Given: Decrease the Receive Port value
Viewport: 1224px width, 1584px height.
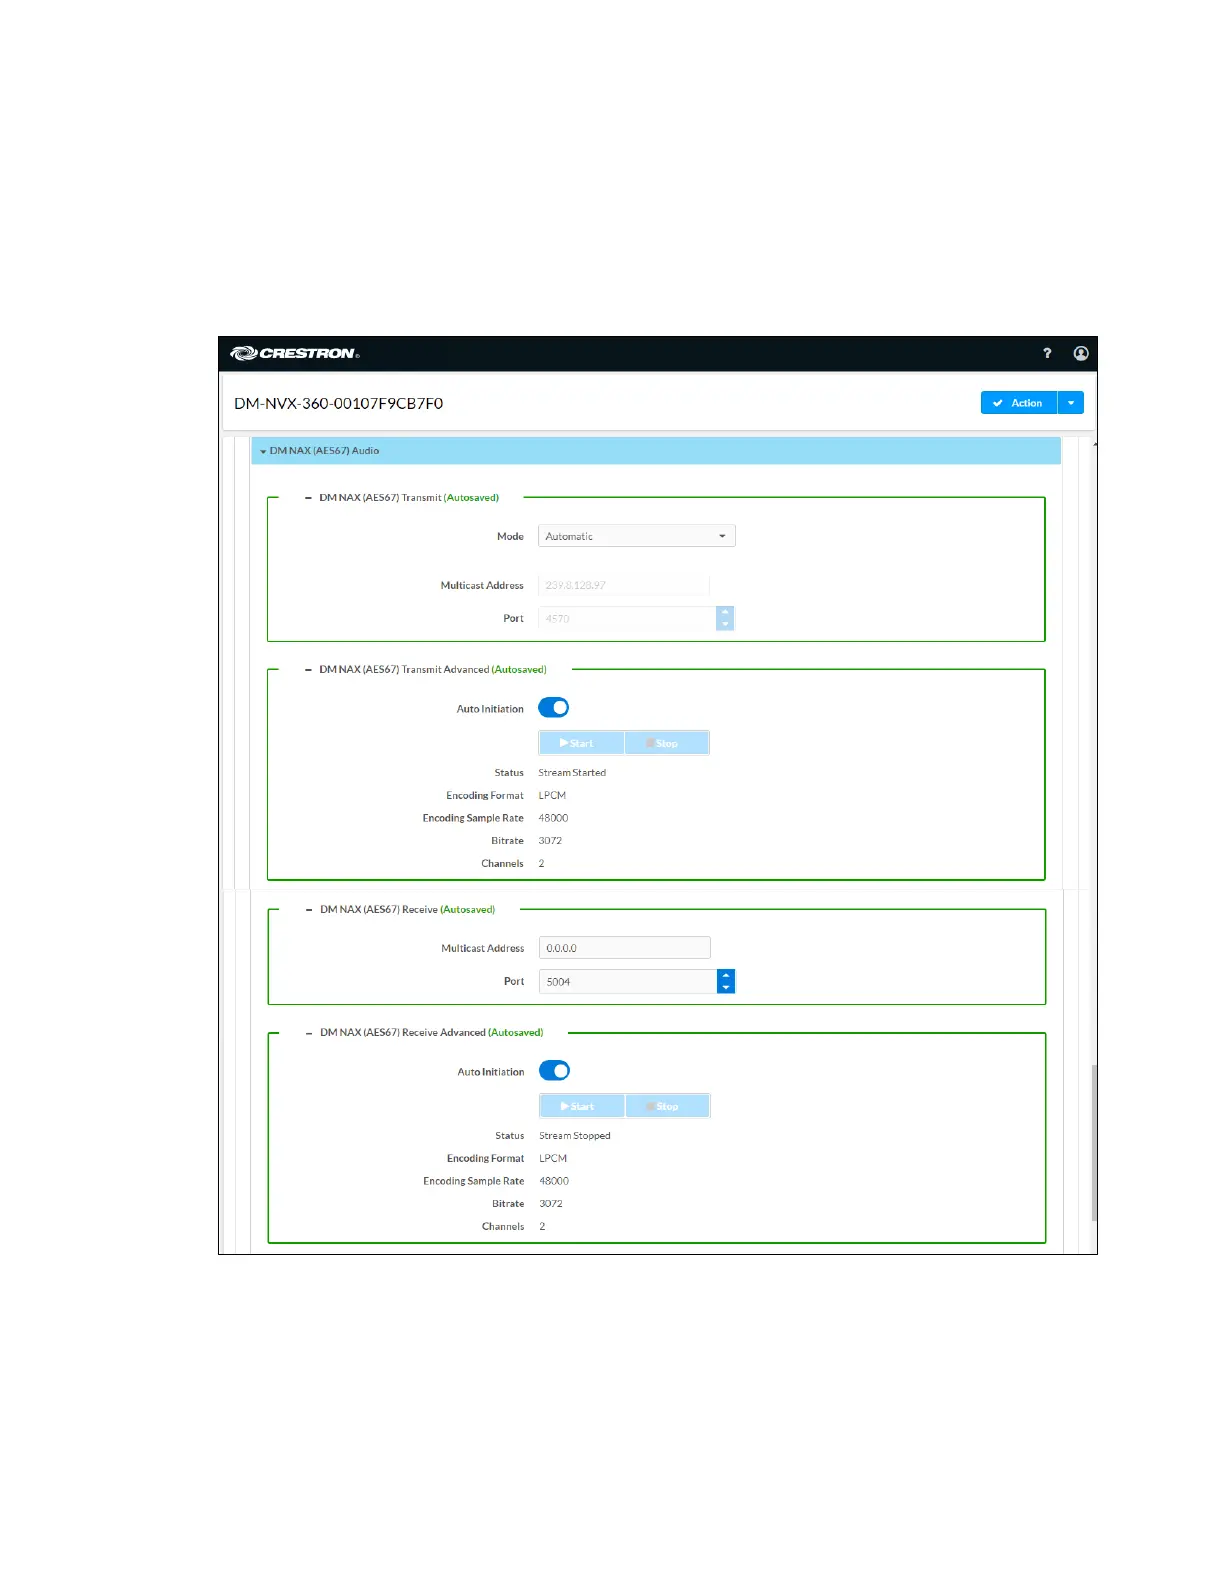Looking at the screenshot, I should pos(726,987).
